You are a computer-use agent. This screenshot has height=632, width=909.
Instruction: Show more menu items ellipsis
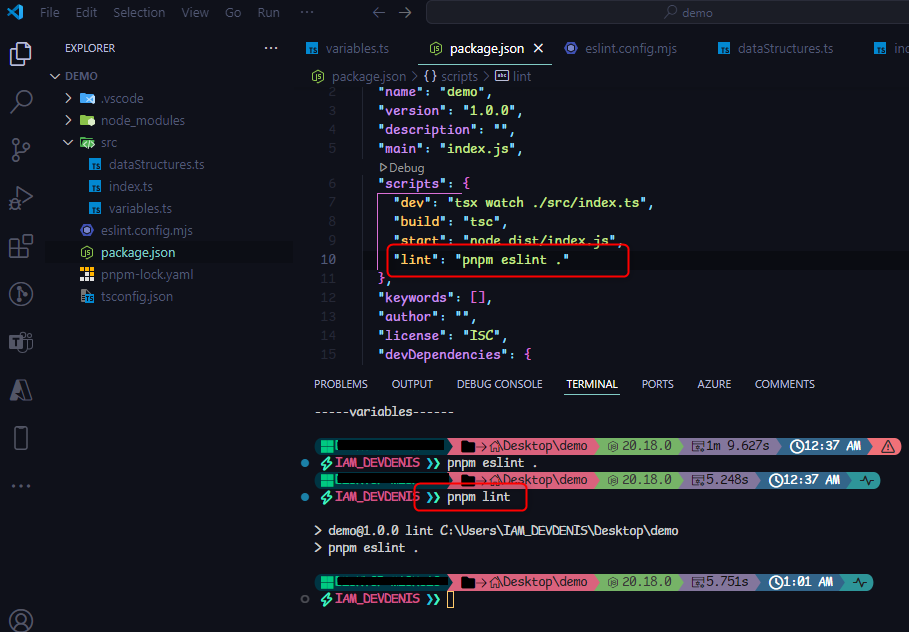point(307,12)
